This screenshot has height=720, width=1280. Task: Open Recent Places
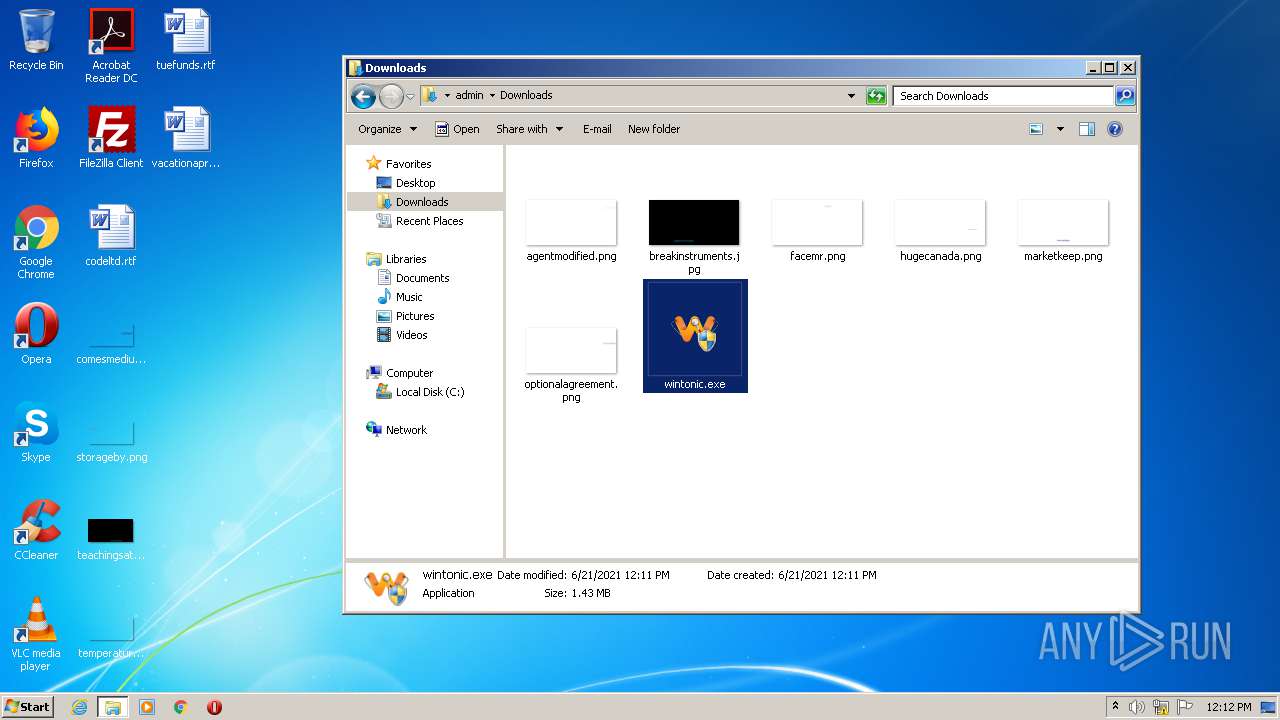coord(420,221)
